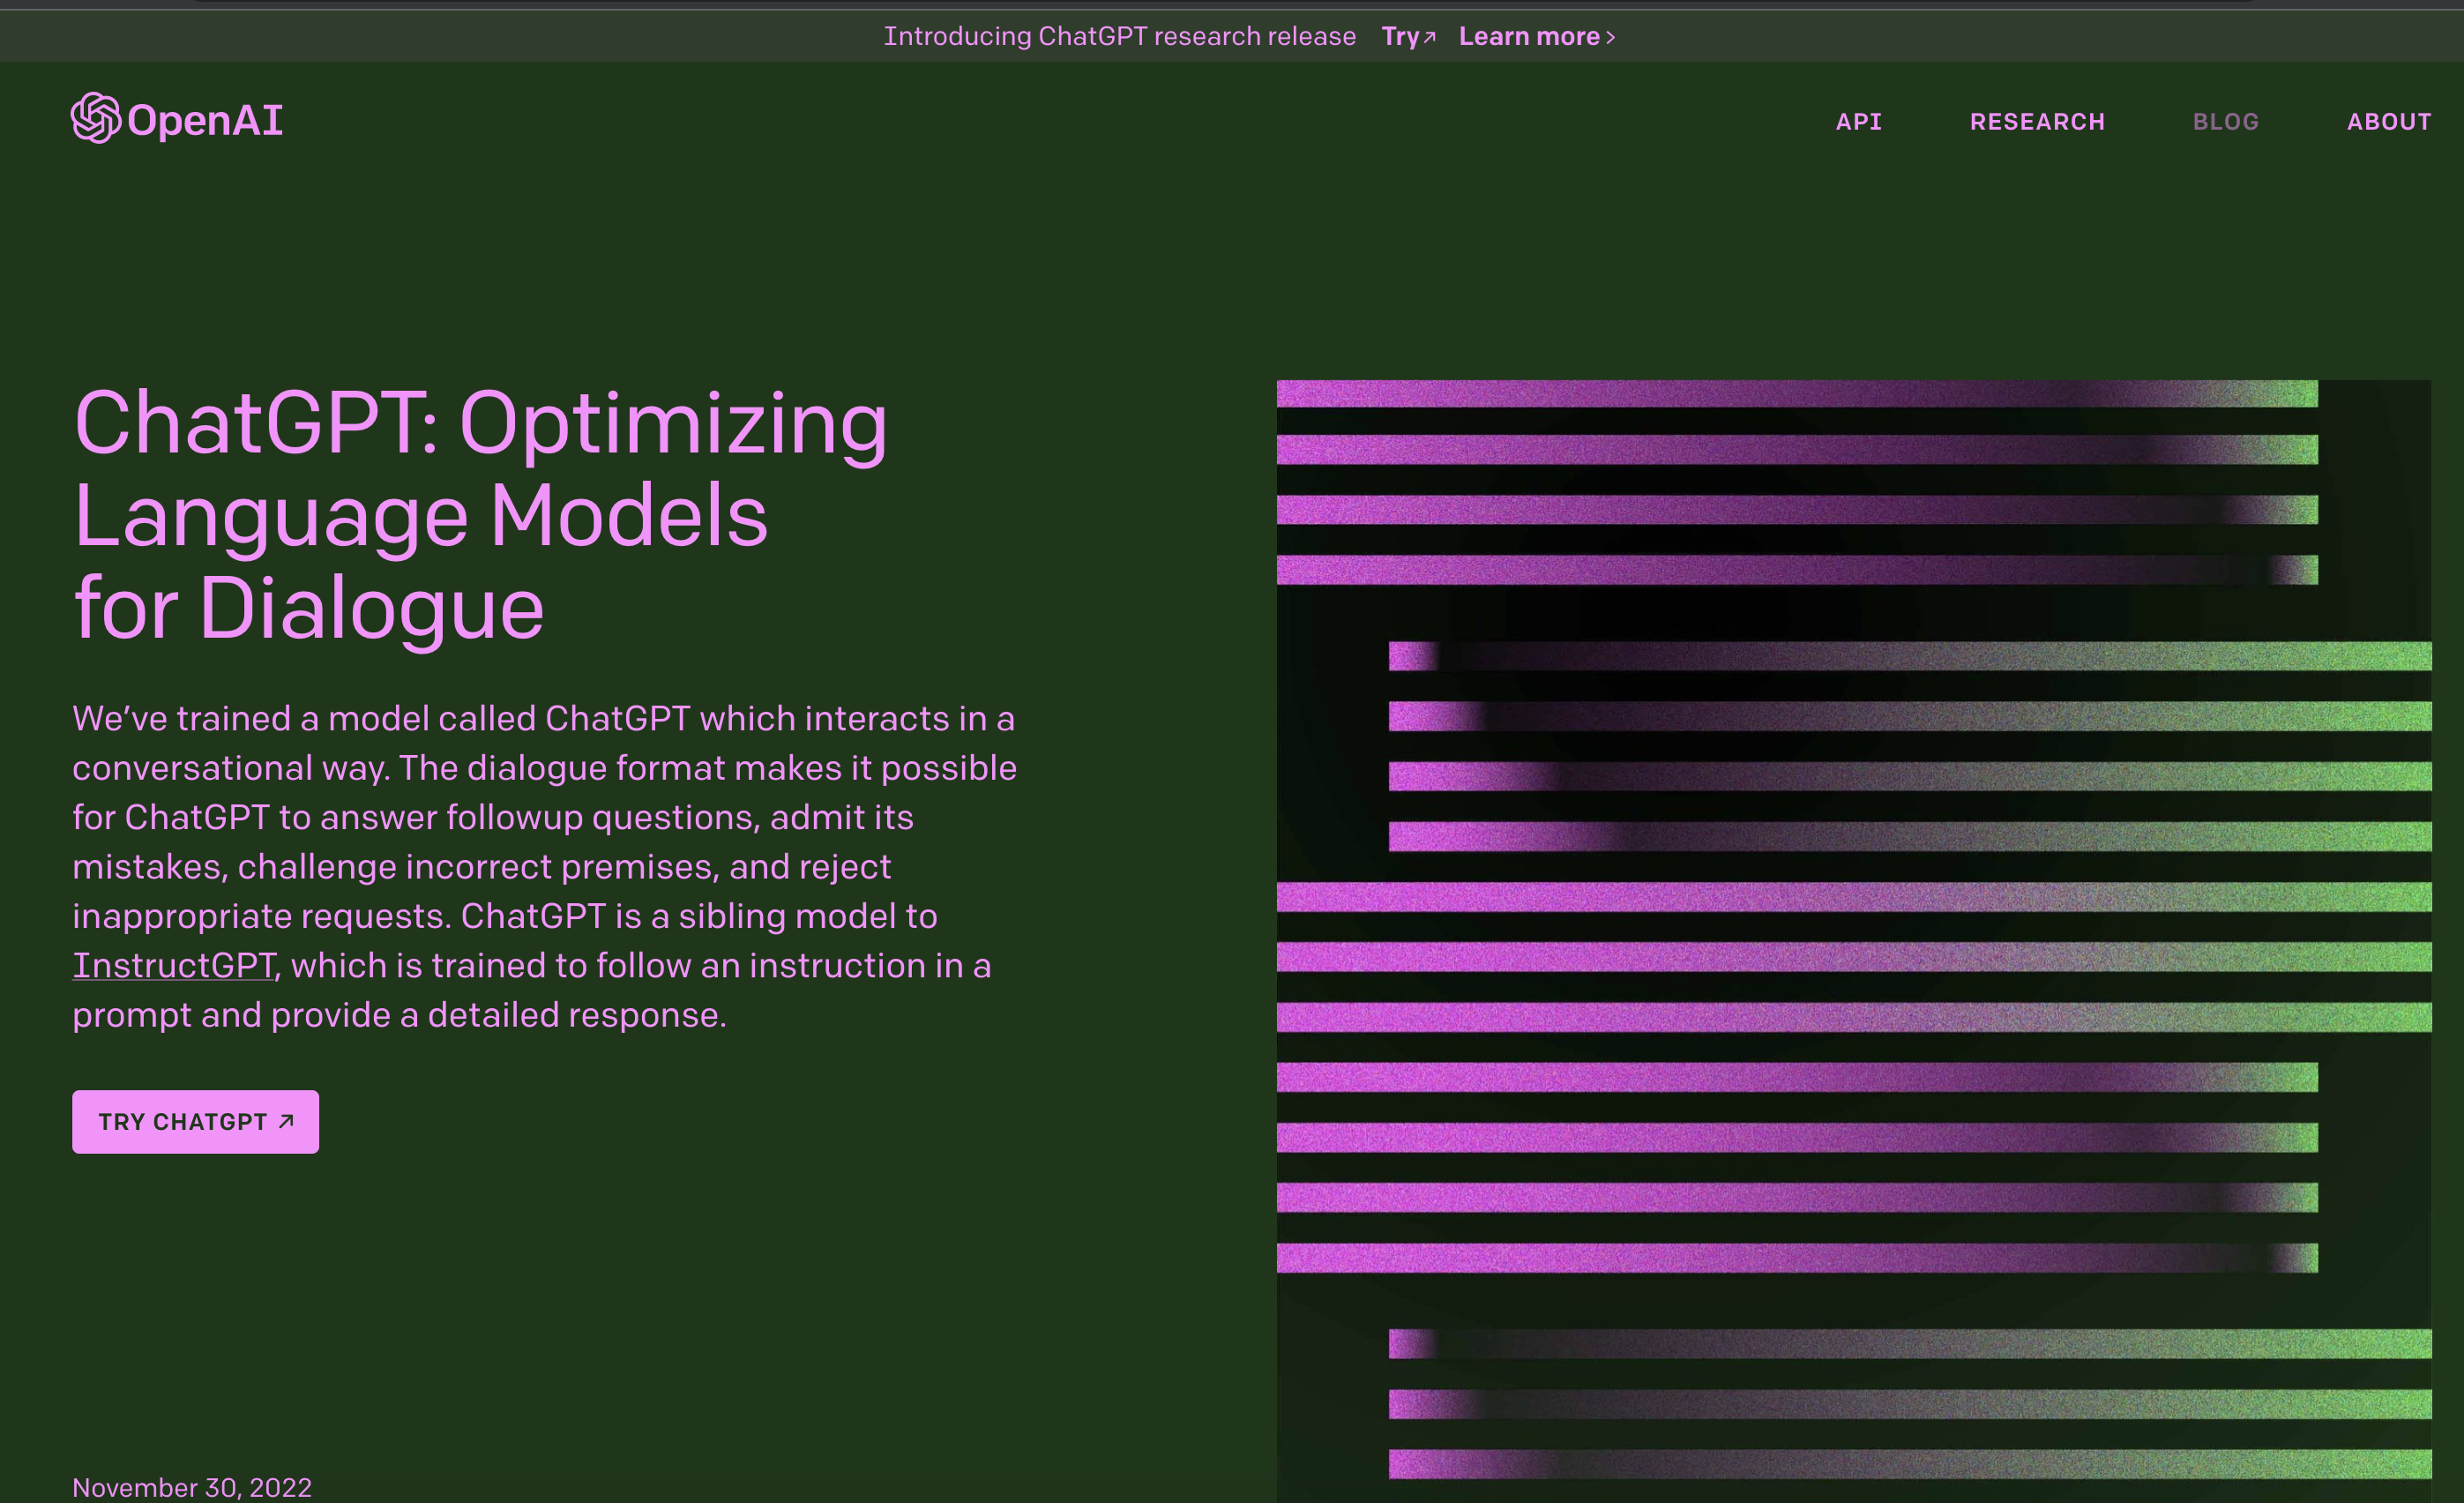Open the API navigation item
Screen dimensions: 2464x1503
click(x=1858, y=122)
